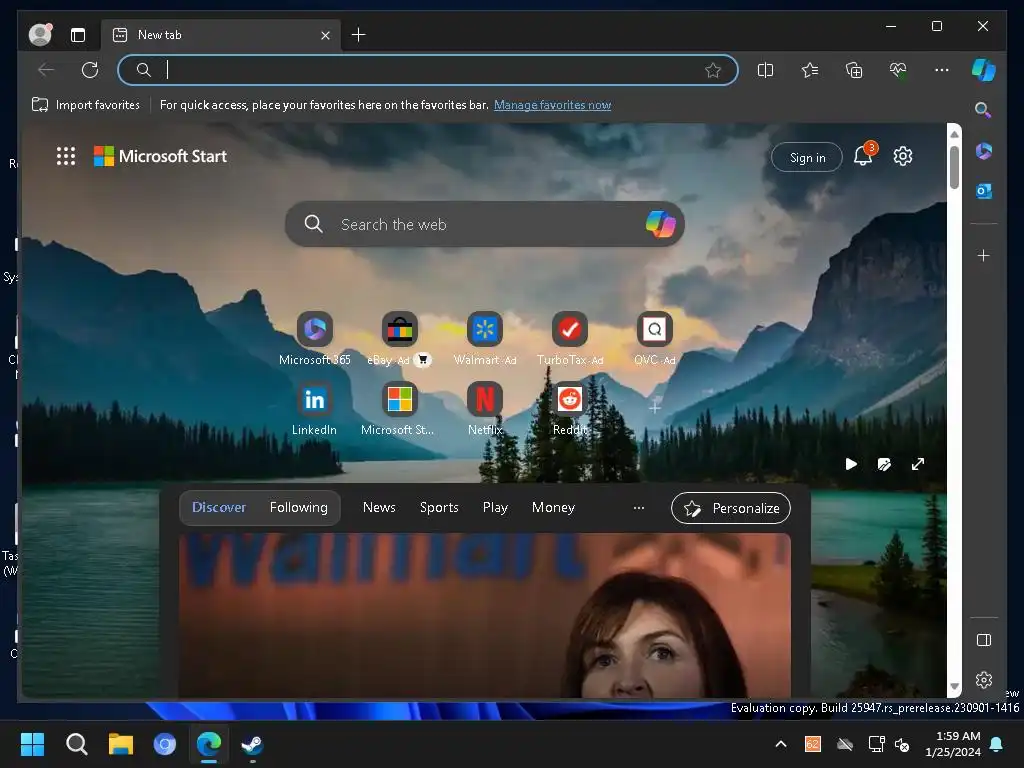
Task: Open the Favorites list
Action: pyautogui.click(x=810, y=70)
